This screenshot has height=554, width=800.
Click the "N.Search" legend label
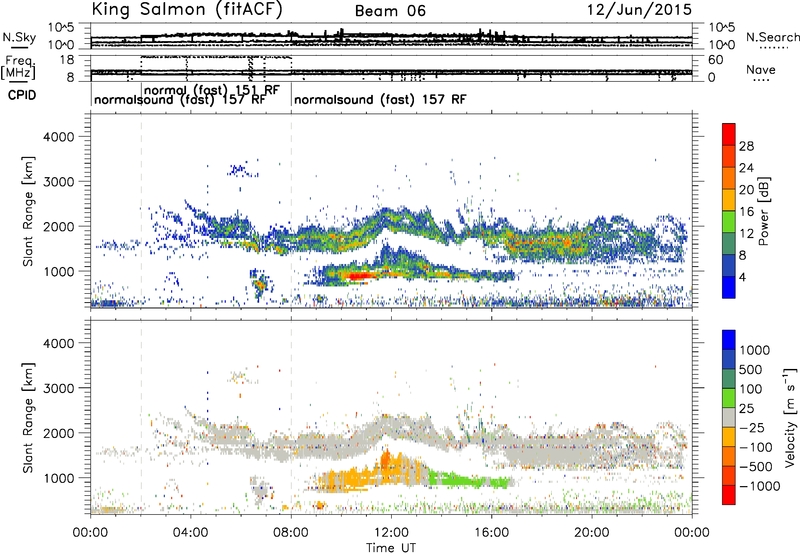[772, 37]
